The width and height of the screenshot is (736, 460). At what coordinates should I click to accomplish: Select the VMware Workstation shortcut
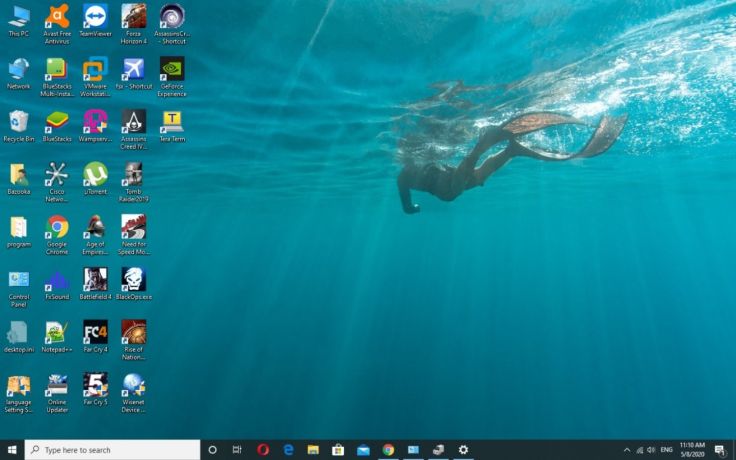click(95, 69)
